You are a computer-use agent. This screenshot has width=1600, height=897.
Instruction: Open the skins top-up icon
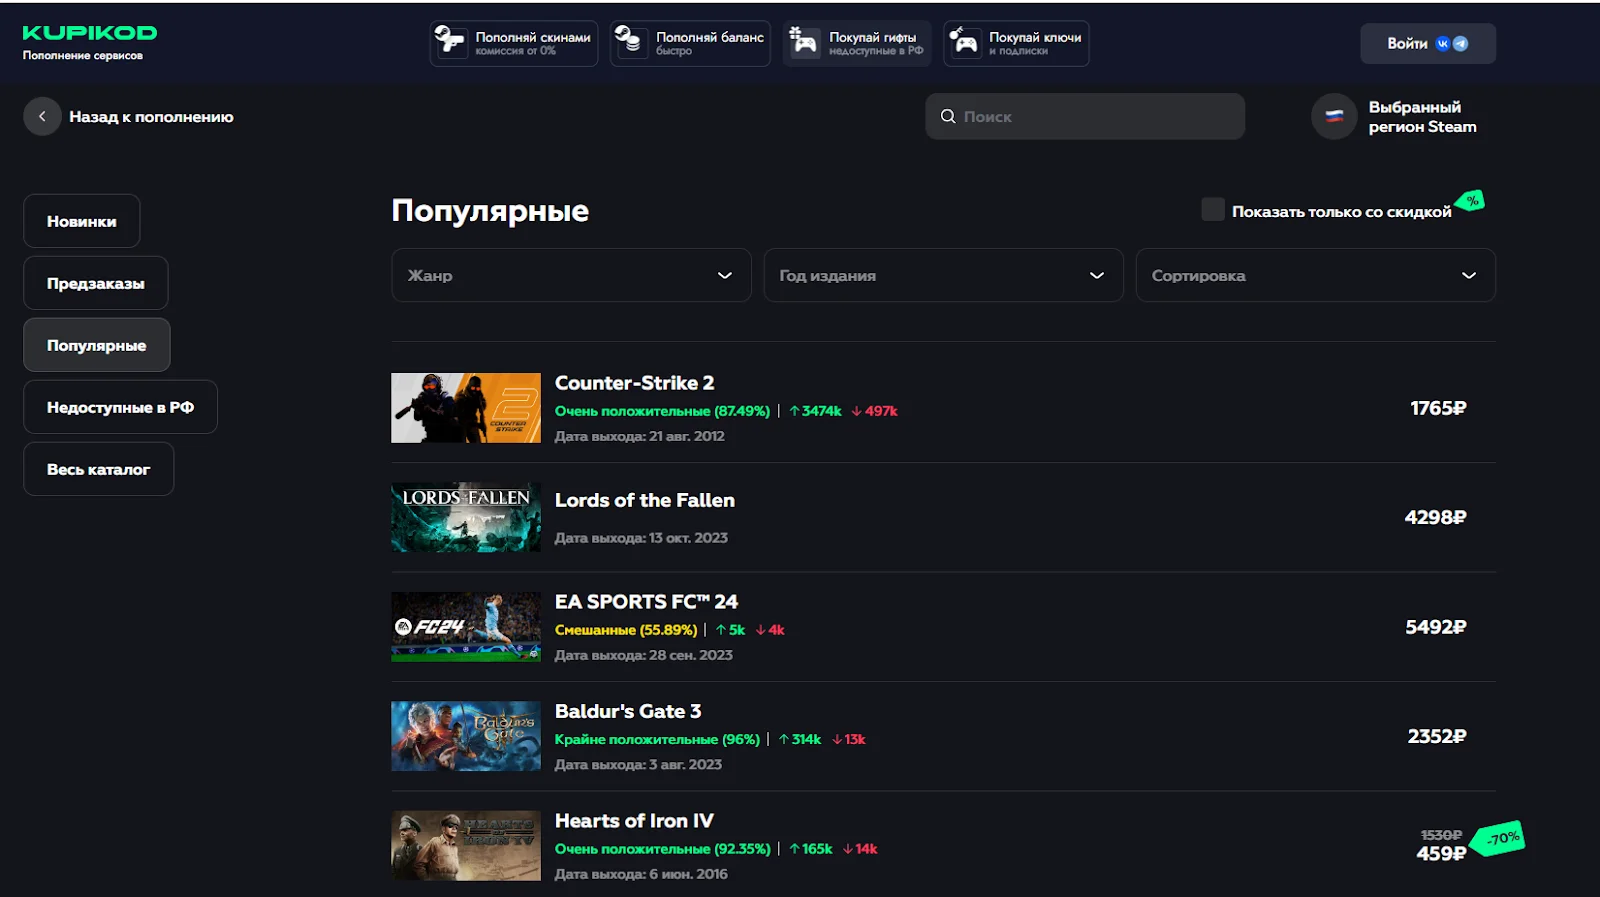pyautogui.click(x=450, y=42)
